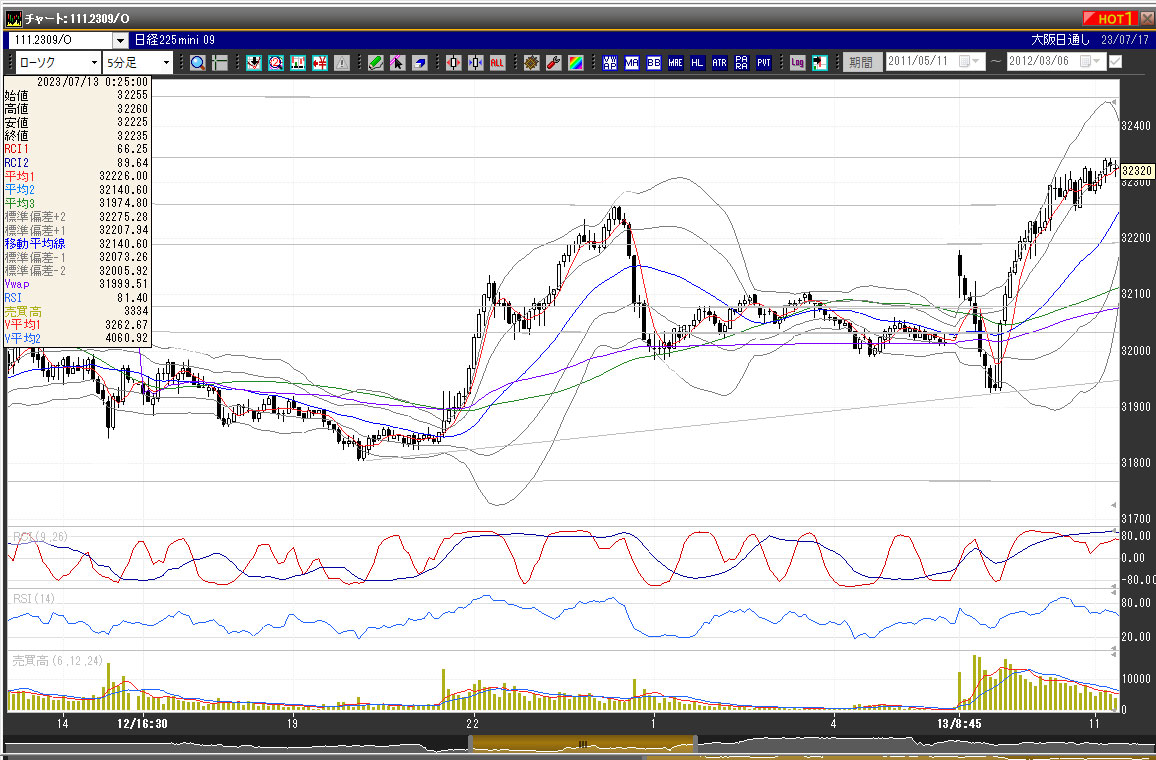
Task: Click the 大阪日通し session label
Action: 1060,40
